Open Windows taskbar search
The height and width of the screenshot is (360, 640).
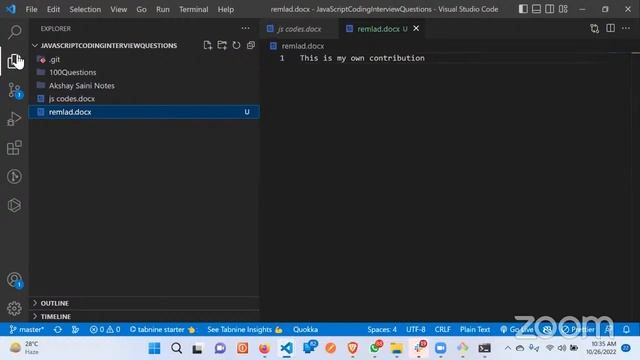(176, 348)
